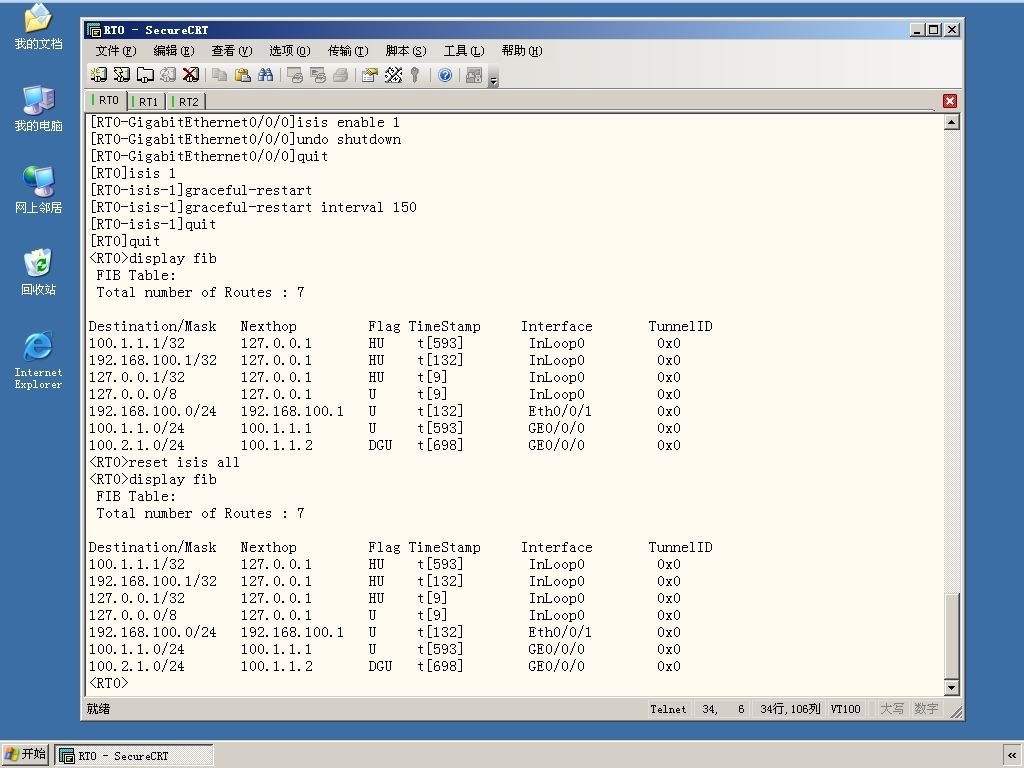
Task: Click the final <RT0> prompt line
Action: [x=109, y=683]
